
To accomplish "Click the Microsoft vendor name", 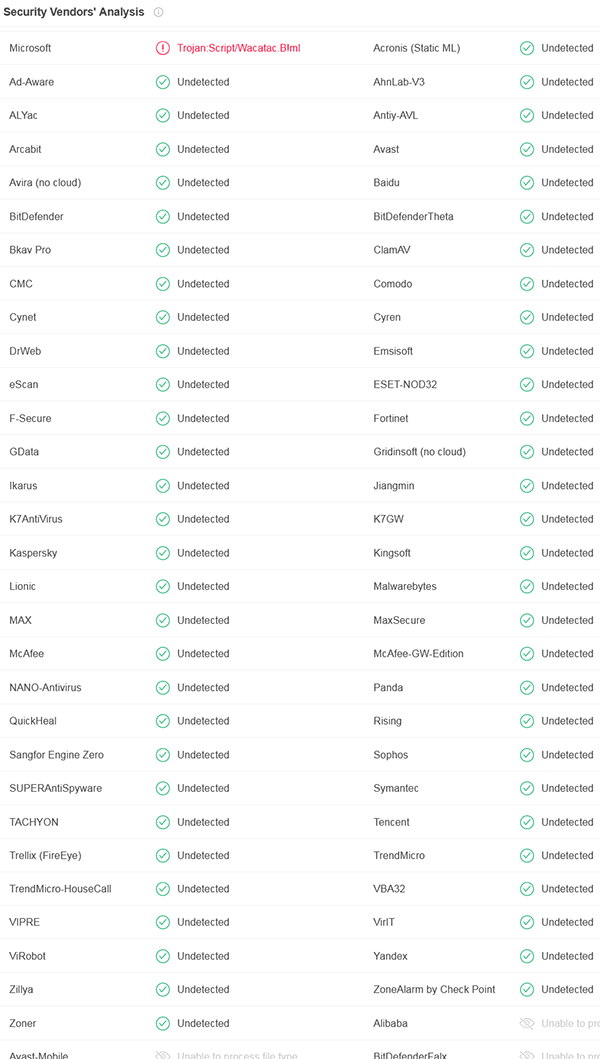I will [x=30, y=48].
